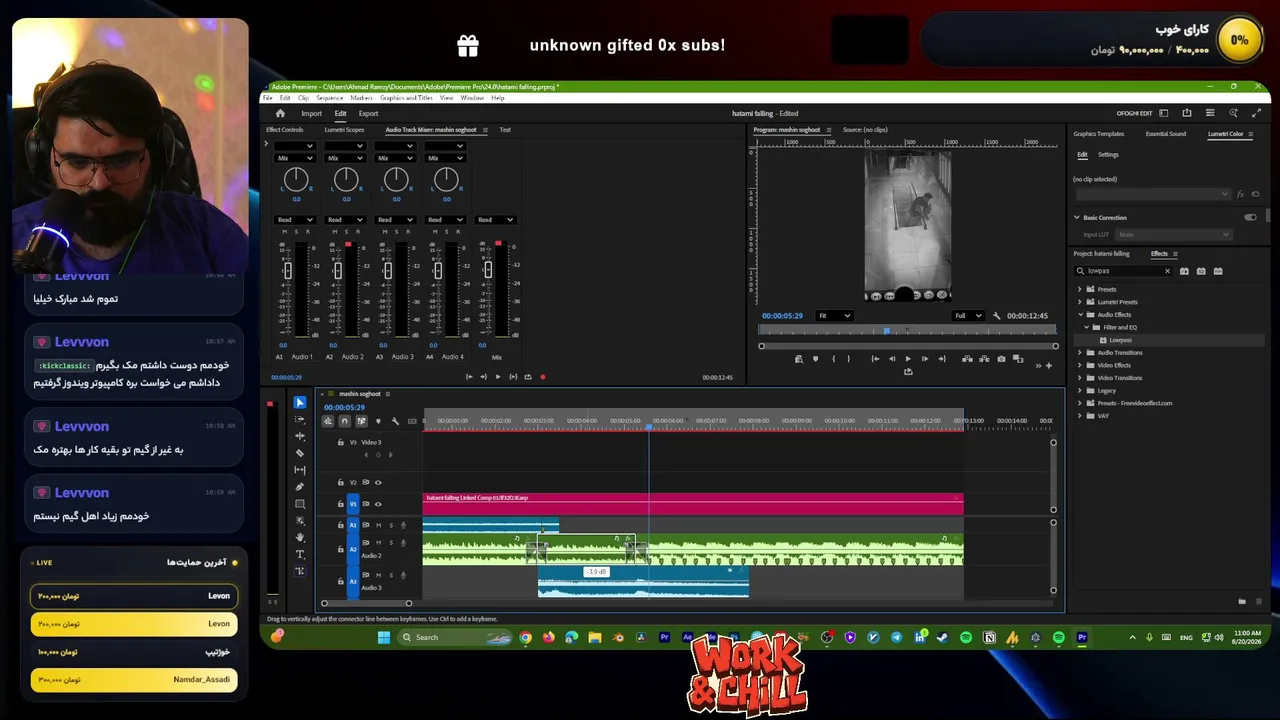The height and width of the screenshot is (720, 1280).
Task: Select the Track Select Forward tool
Action: tap(300, 419)
